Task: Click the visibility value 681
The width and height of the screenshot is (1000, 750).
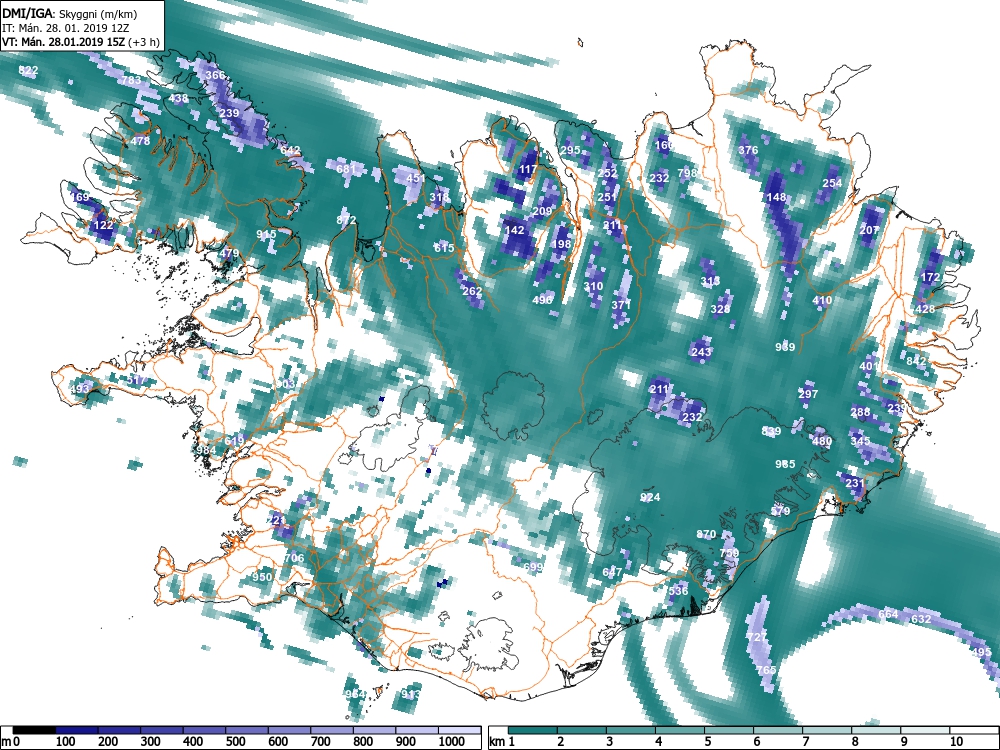Action: 346,169
